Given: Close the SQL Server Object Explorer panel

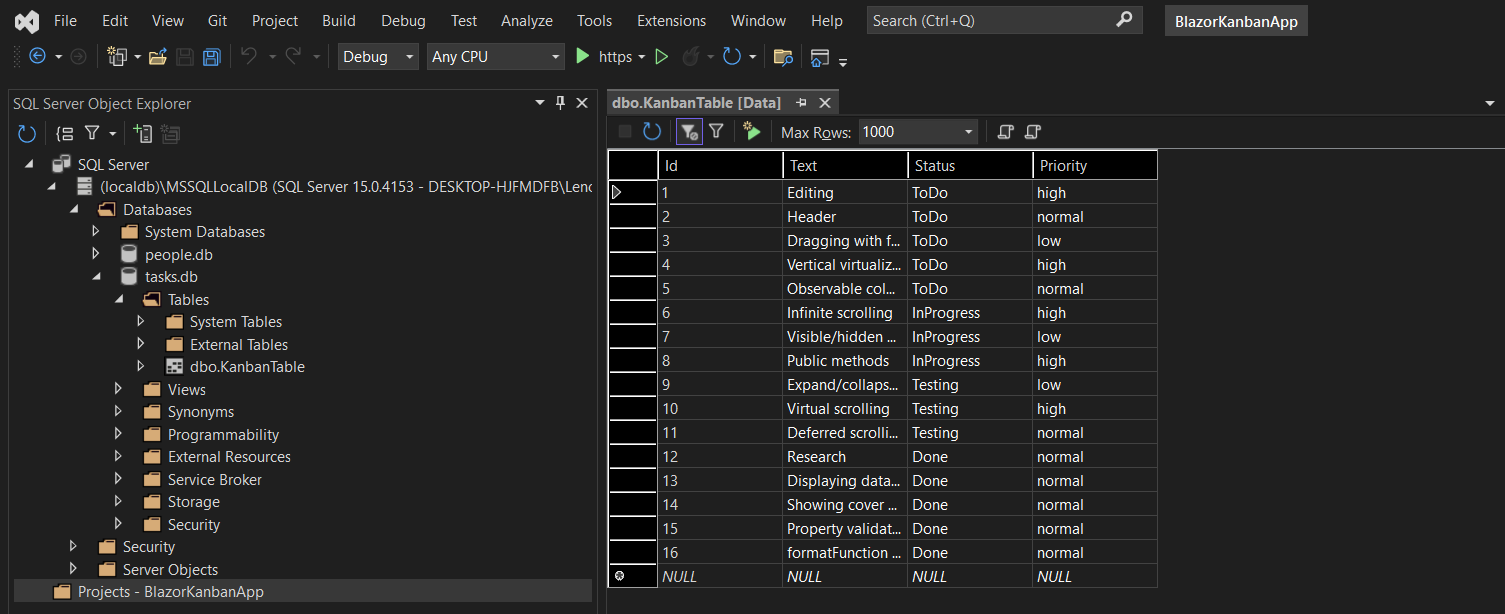Looking at the screenshot, I should click(x=582, y=103).
